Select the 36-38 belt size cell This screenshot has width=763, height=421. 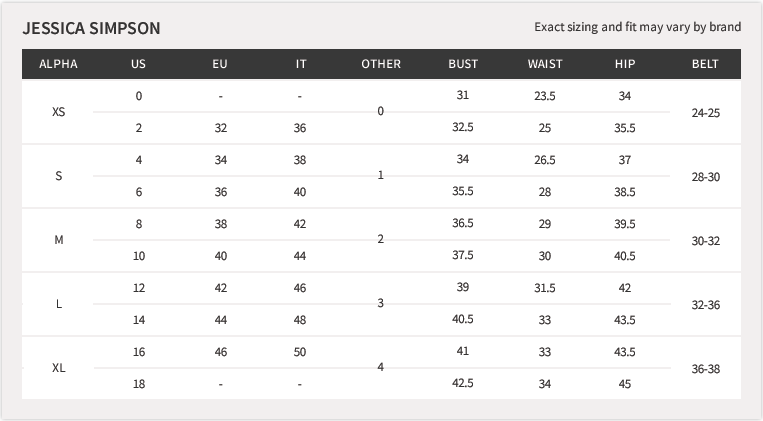point(705,368)
